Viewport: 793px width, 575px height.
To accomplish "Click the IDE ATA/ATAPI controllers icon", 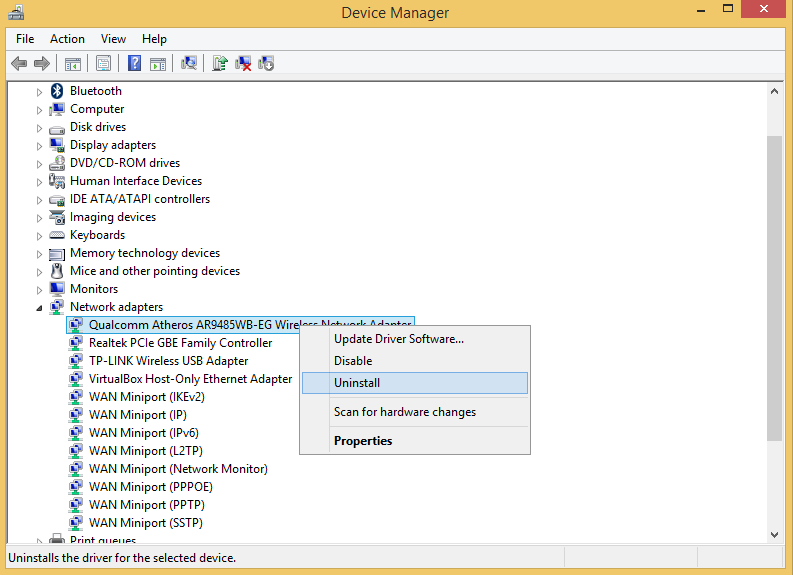I will [57, 200].
